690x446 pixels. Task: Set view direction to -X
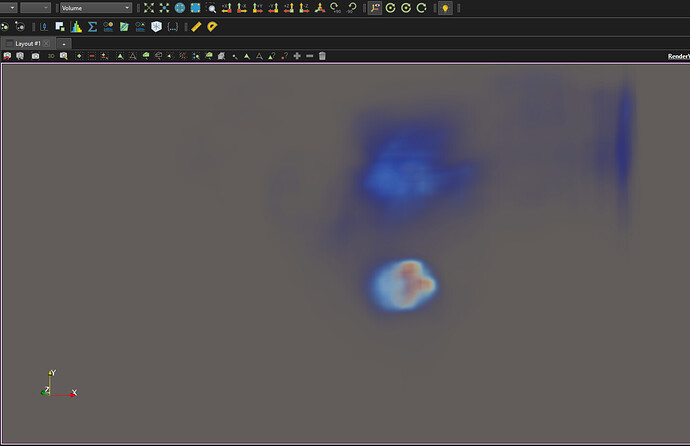point(242,8)
